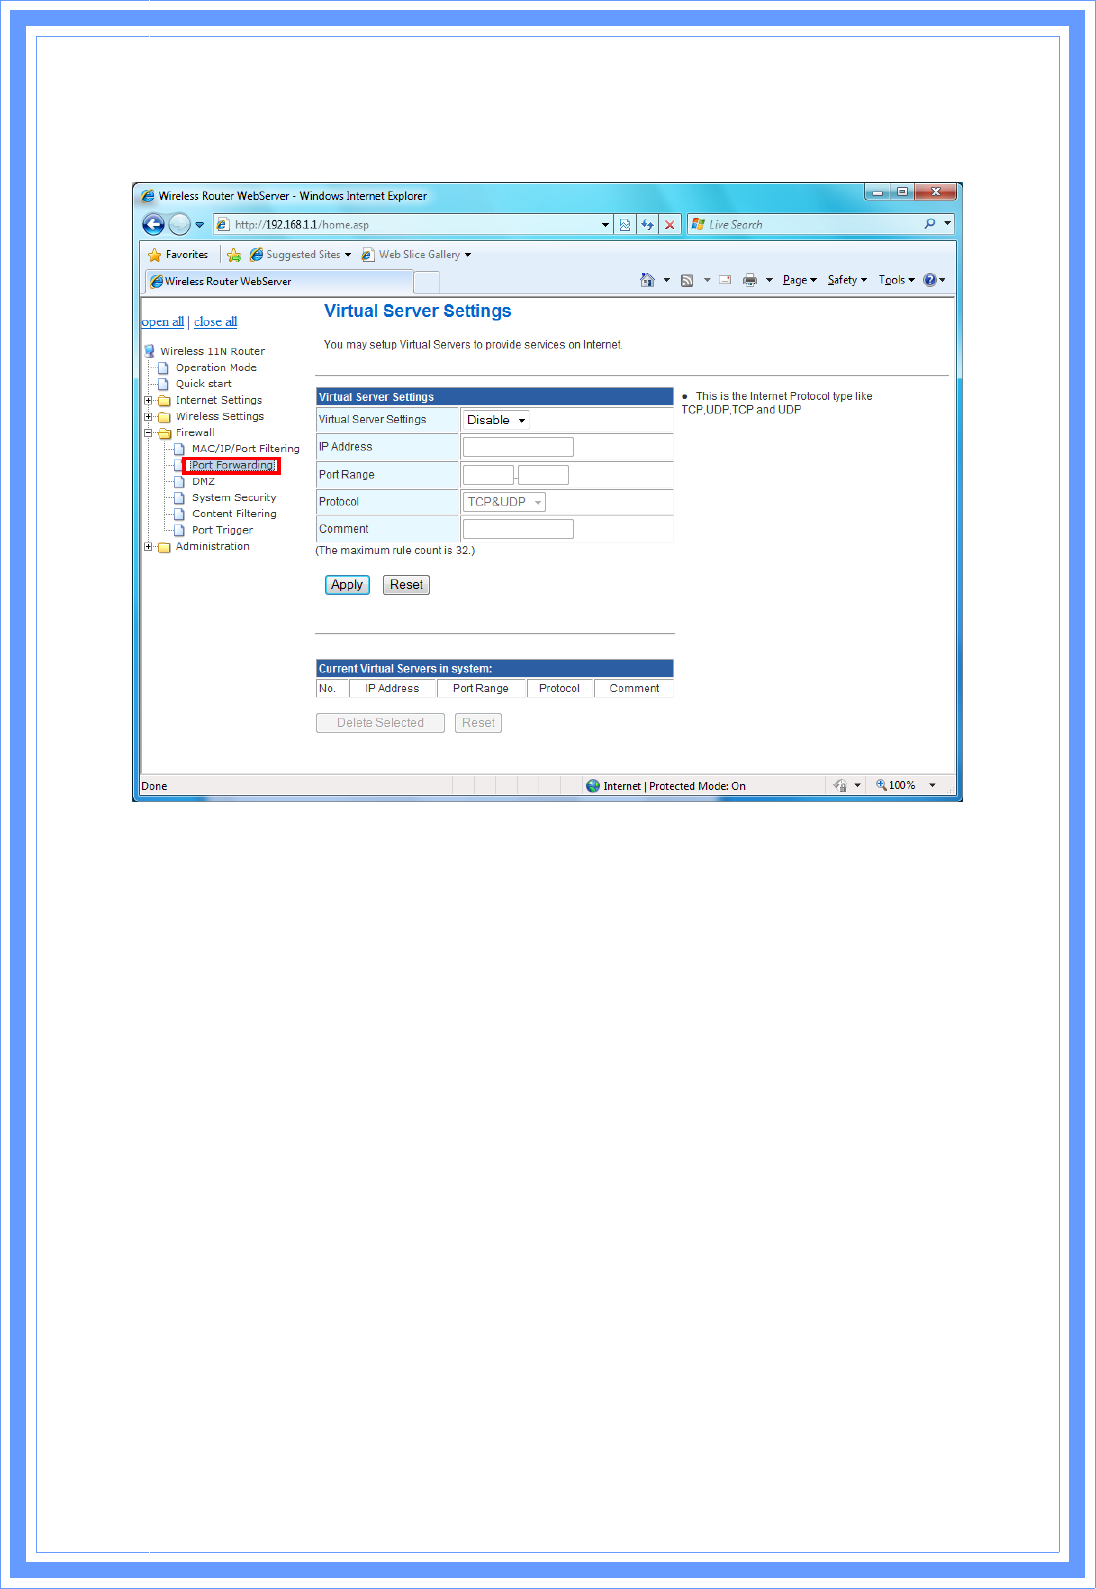Open a new blank tab
This screenshot has width=1096, height=1589.
(x=427, y=282)
